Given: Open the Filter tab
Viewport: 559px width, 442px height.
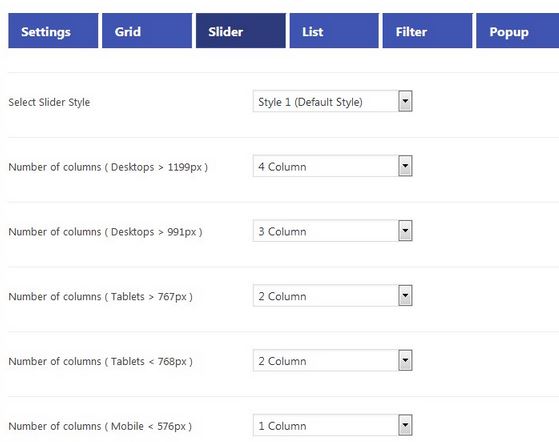Looking at the screenshot, I should click(x=427, y=31).
